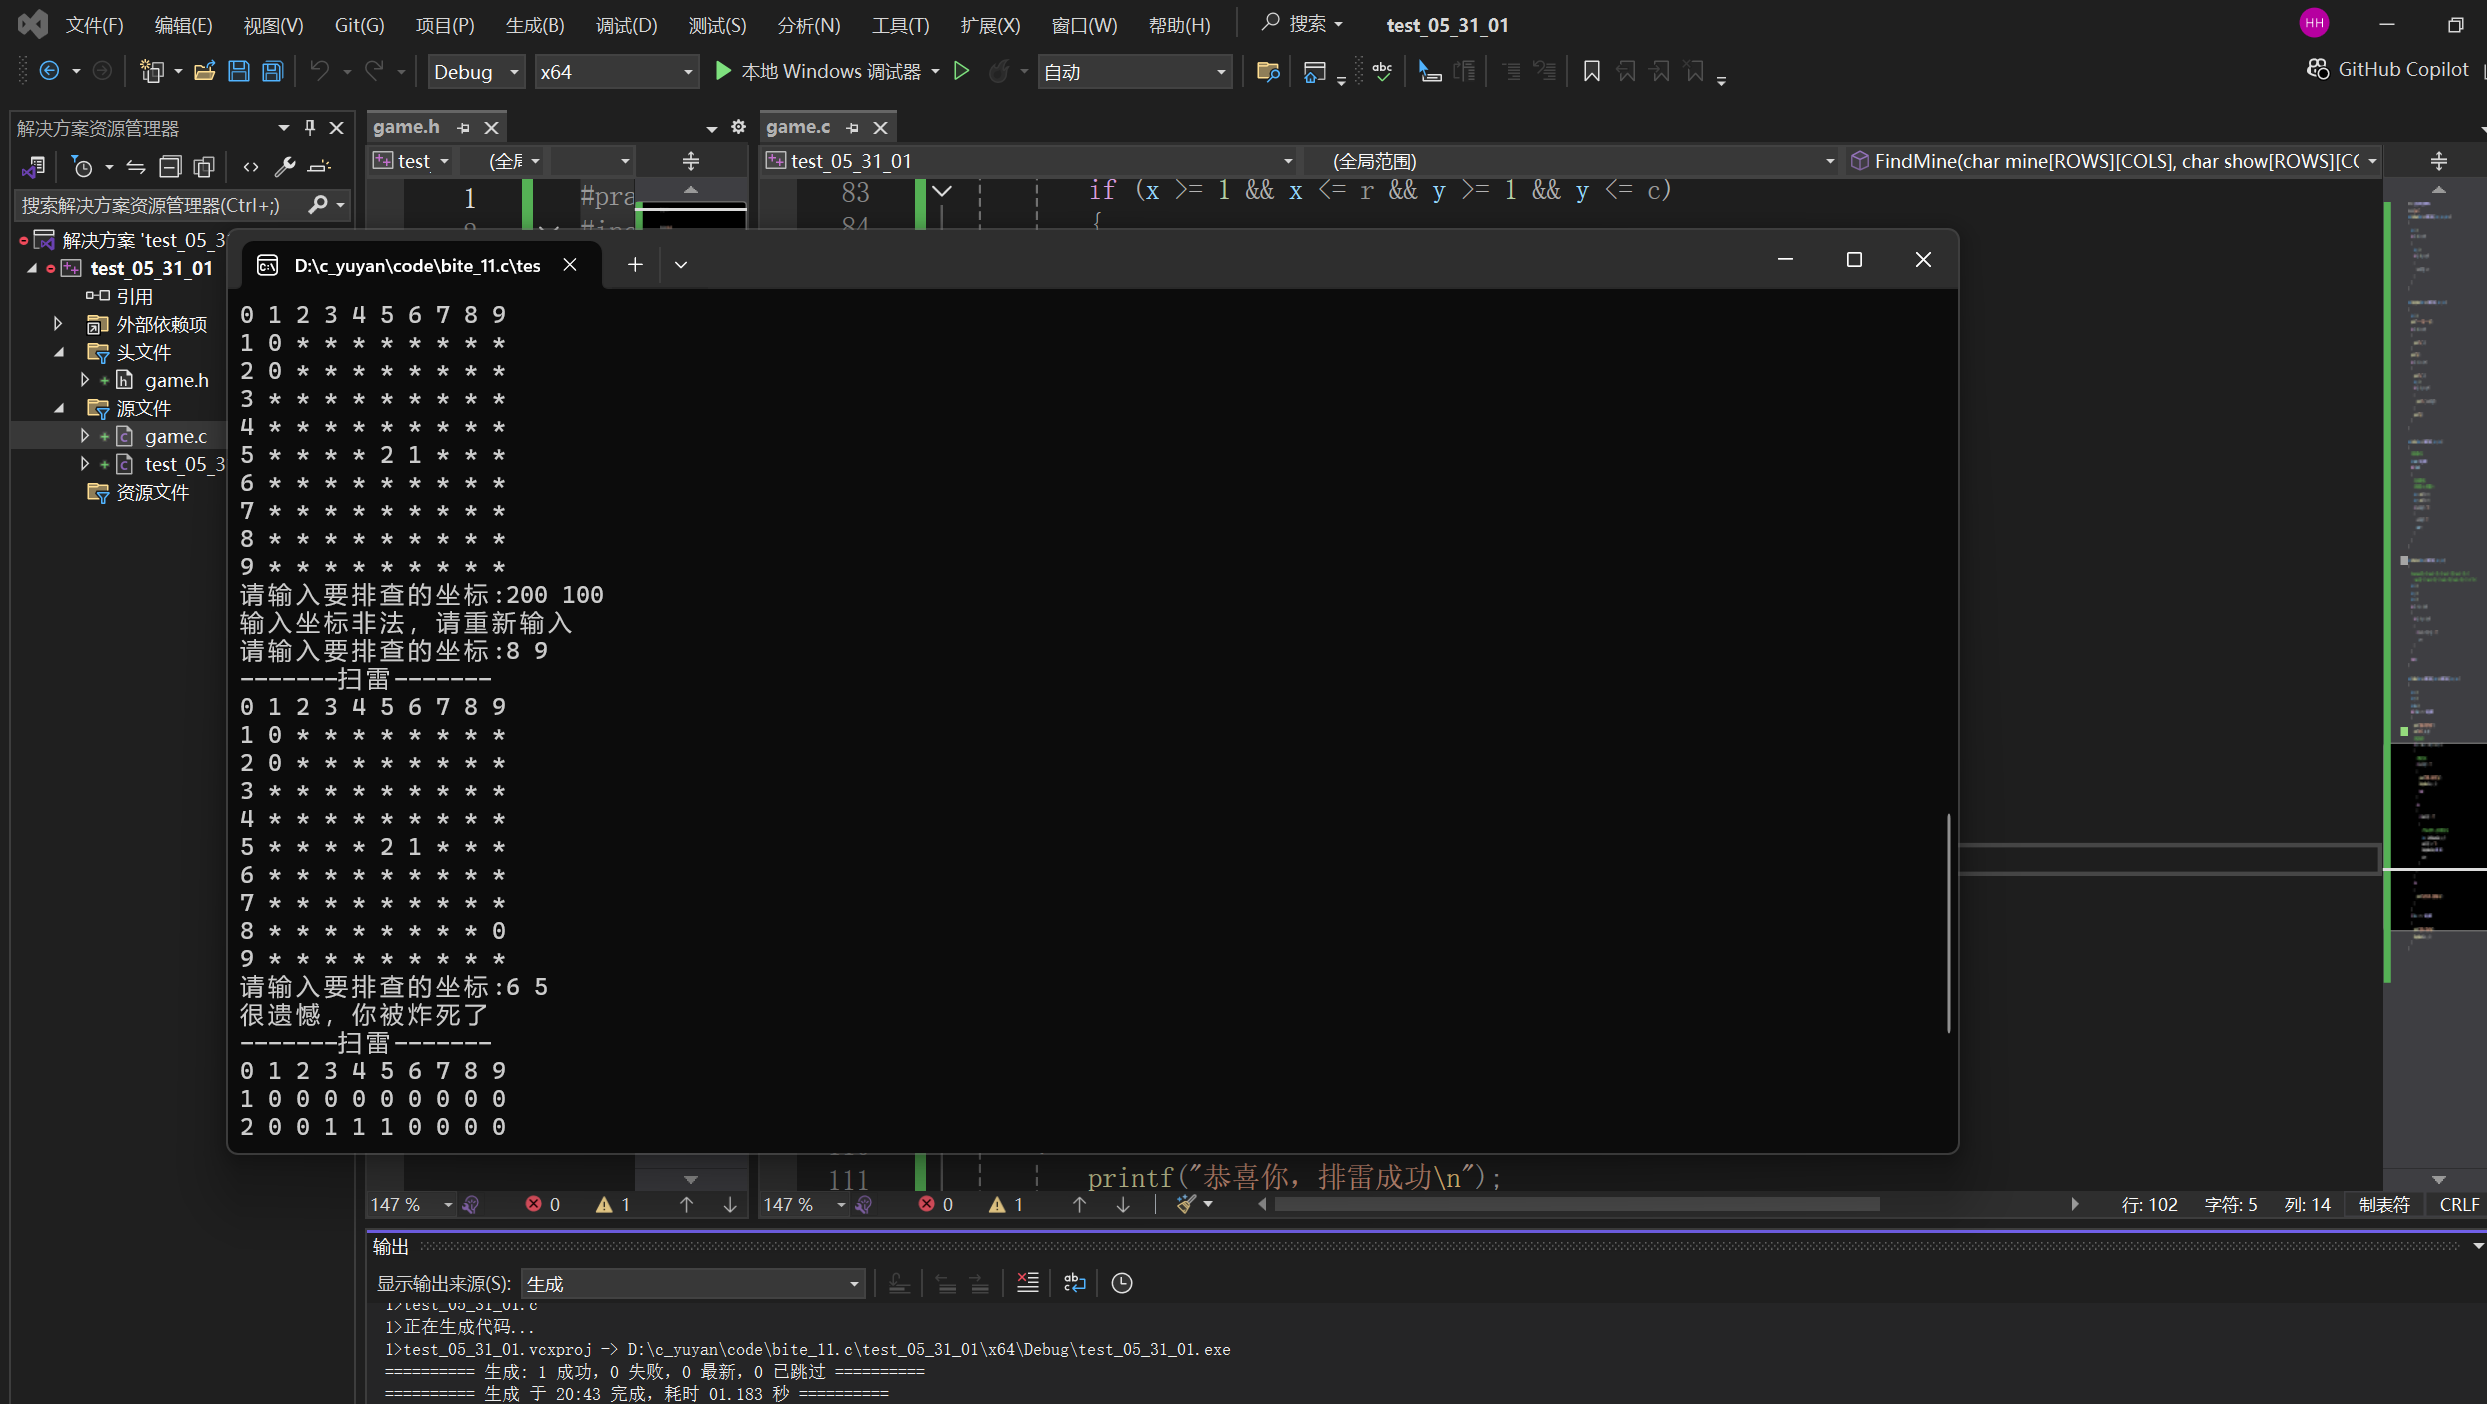Click the Save All toolbar icon

click(x=272, y=71)
